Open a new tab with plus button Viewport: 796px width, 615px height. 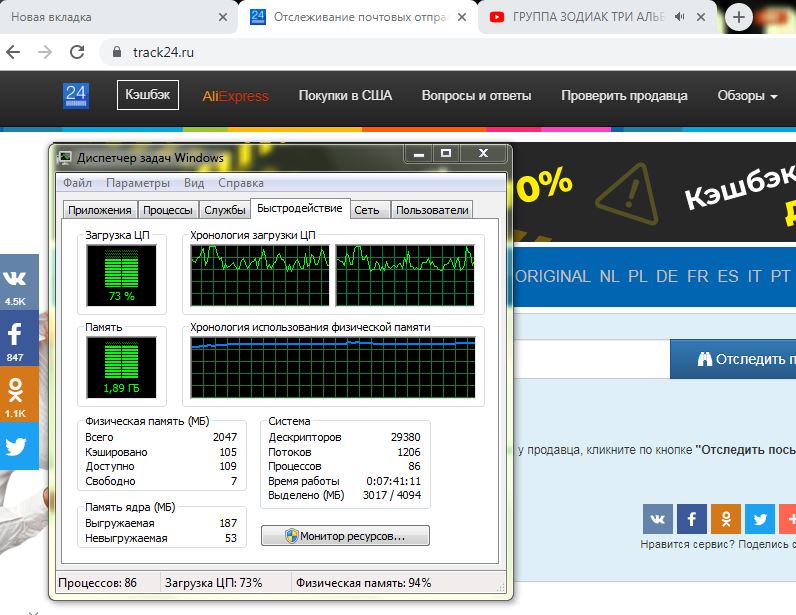(x=739, y=17)
